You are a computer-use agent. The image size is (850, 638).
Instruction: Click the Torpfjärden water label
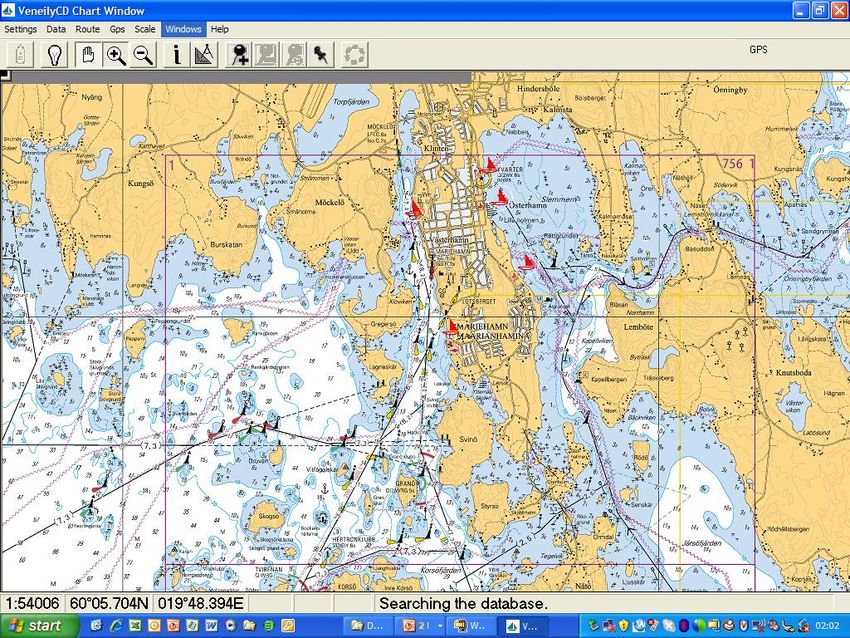click(351, 101)
